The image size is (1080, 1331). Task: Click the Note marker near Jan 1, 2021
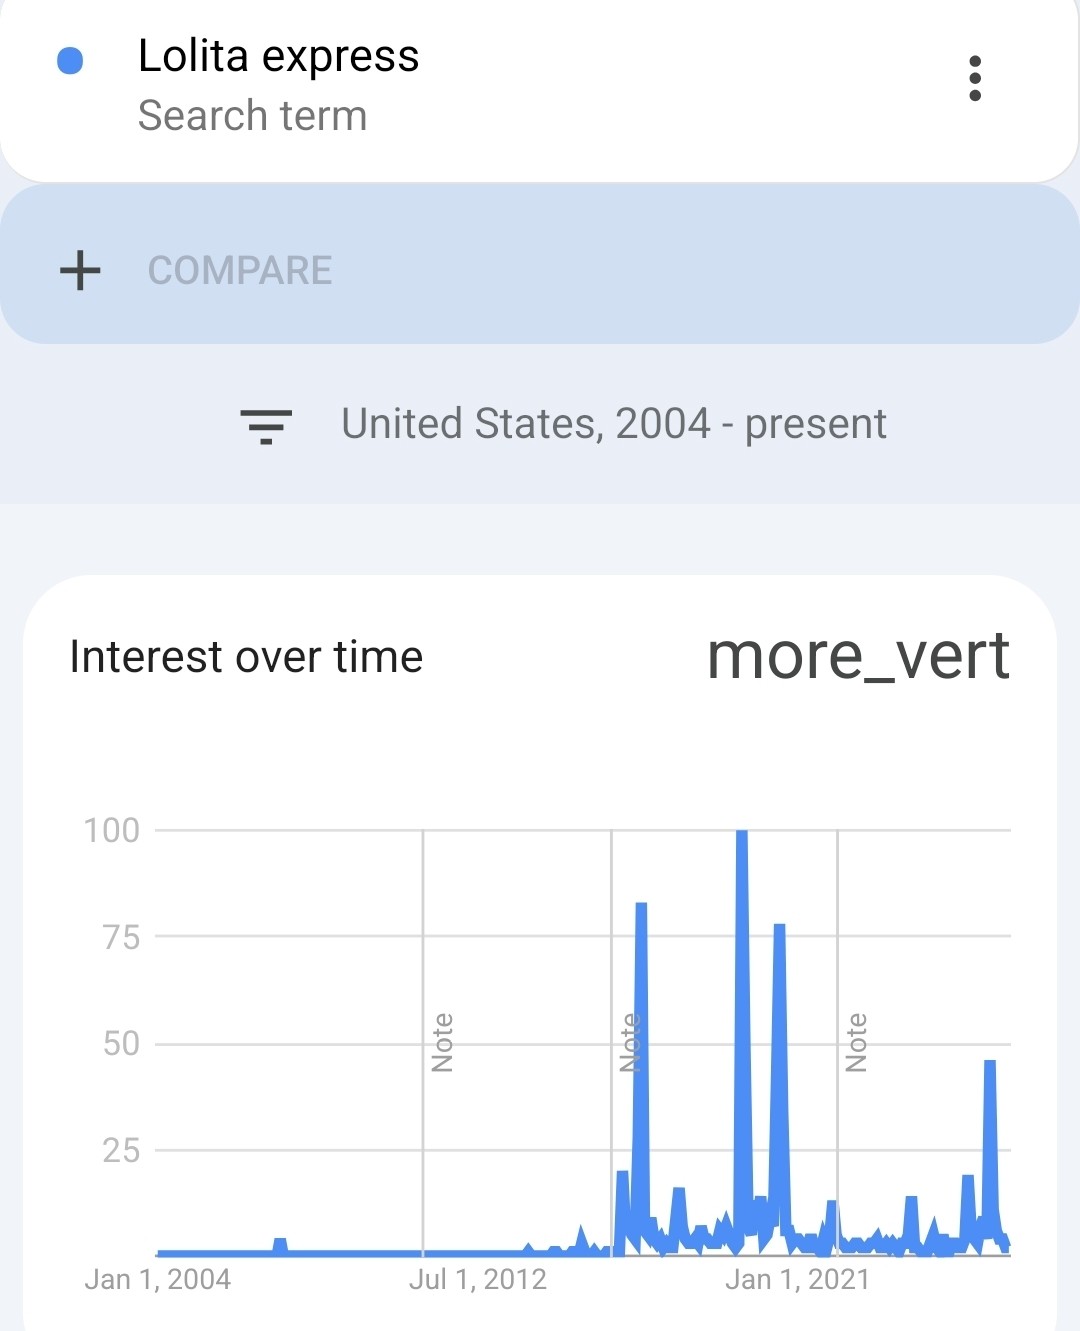tap(856, 1043)
